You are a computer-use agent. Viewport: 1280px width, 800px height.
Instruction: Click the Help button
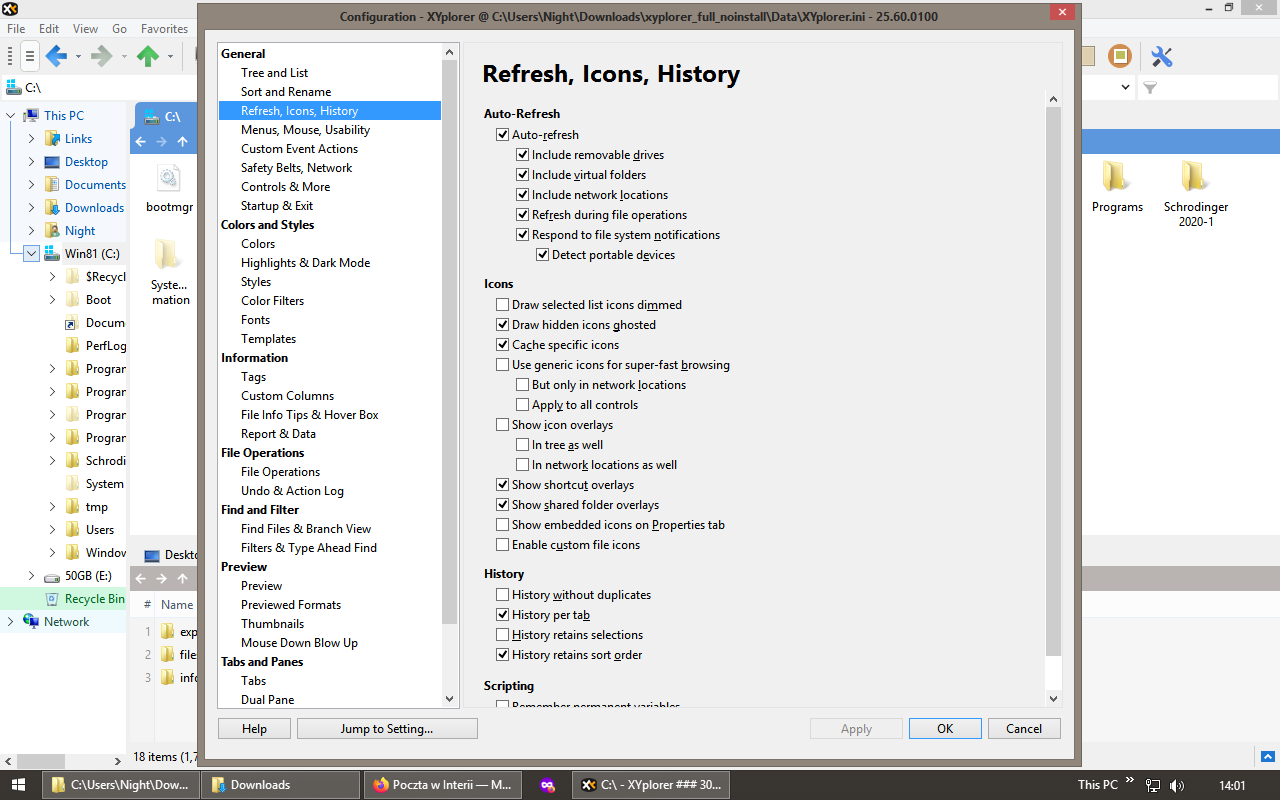(254, 728)
